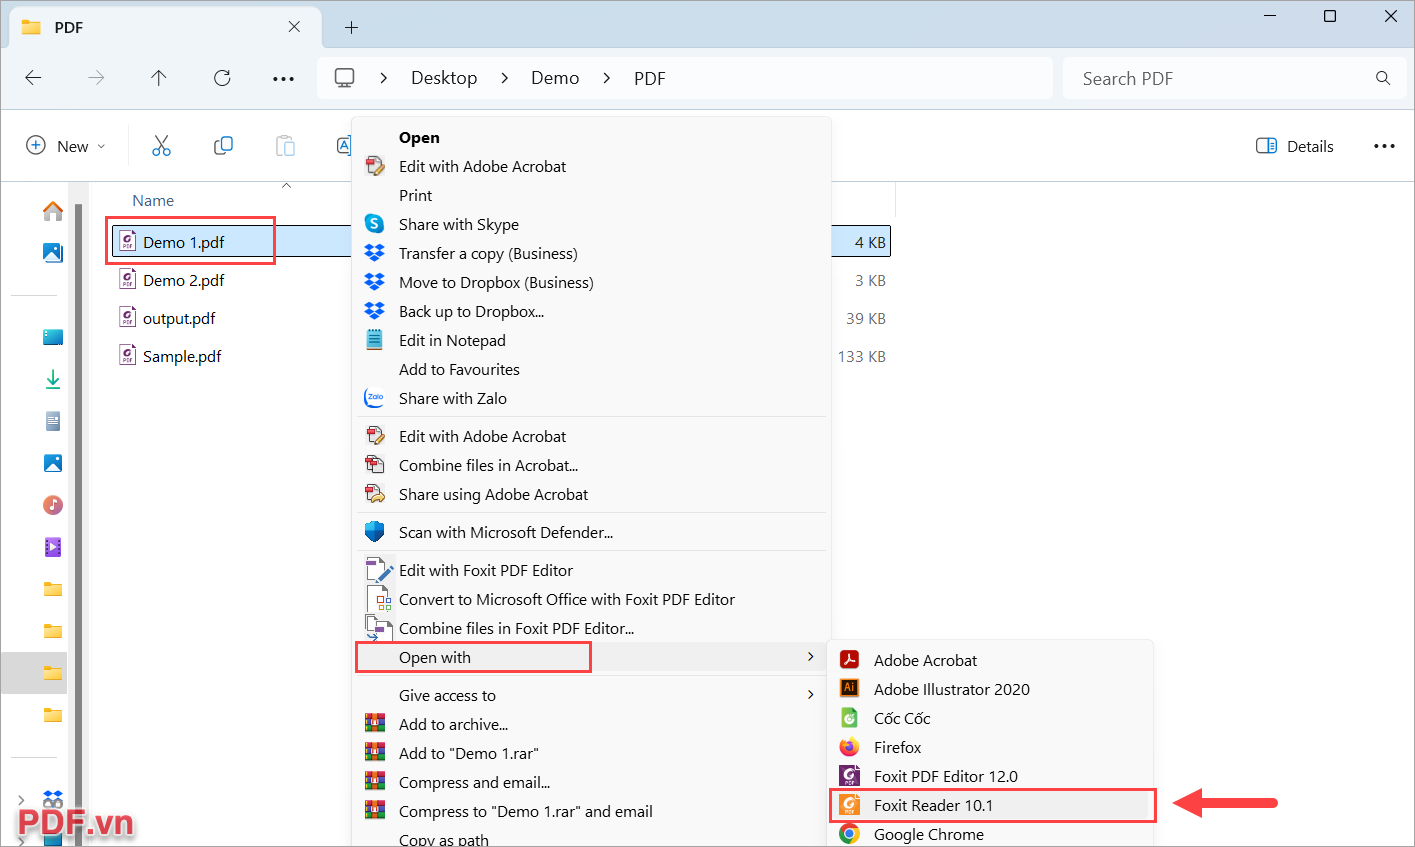The width and height of the screenshot is (1415, 847).
Task: Click Desktop in the breadcrumb path
Action: (444, 78)
